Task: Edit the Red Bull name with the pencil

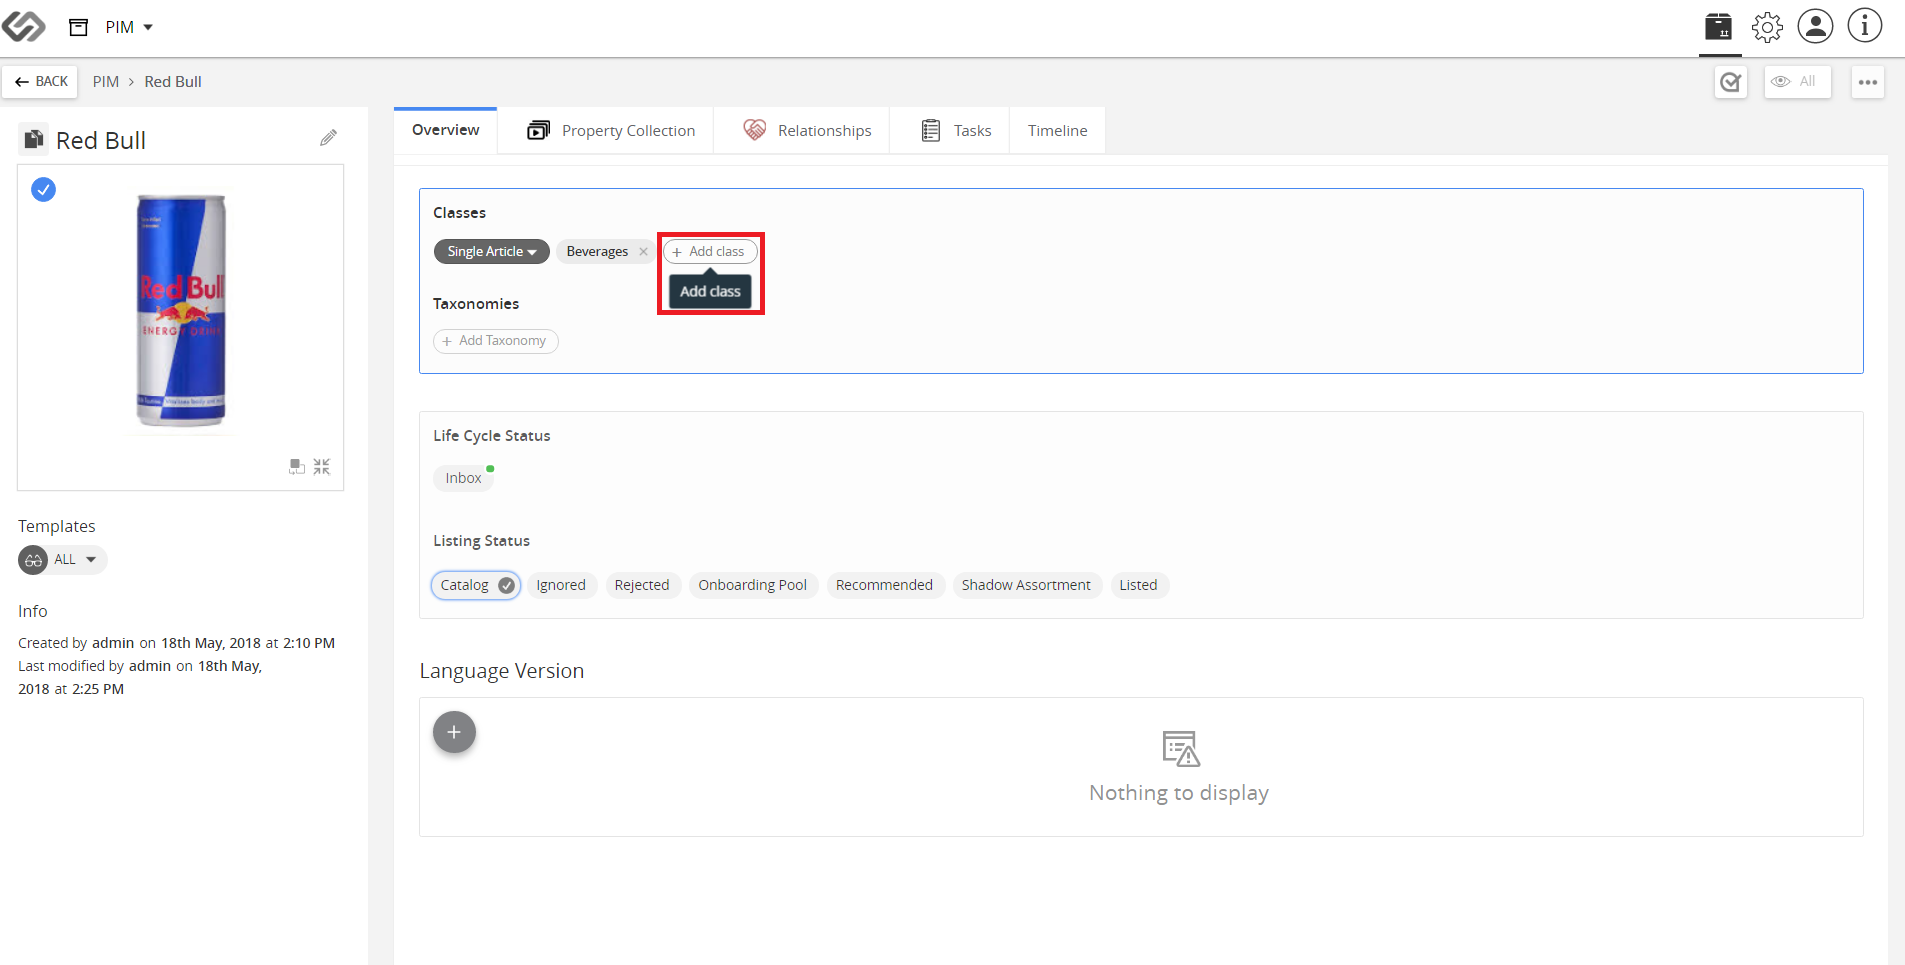Action: click(x=328, y=138)
